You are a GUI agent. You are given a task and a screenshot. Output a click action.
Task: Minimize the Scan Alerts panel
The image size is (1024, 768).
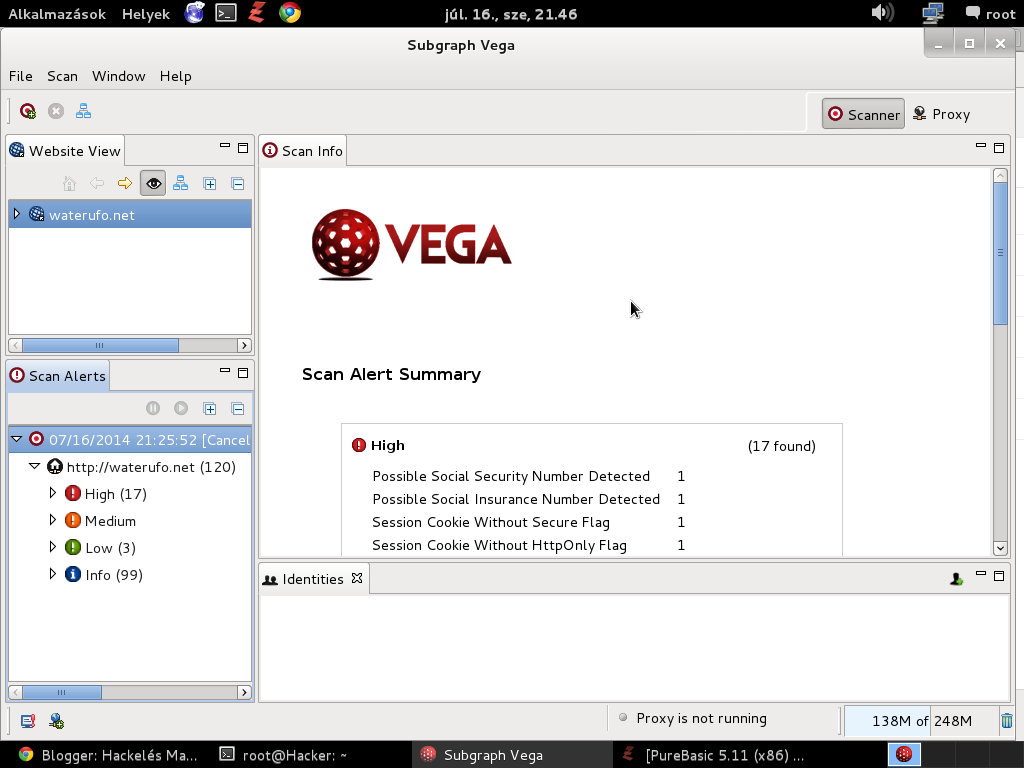(225, 371)
